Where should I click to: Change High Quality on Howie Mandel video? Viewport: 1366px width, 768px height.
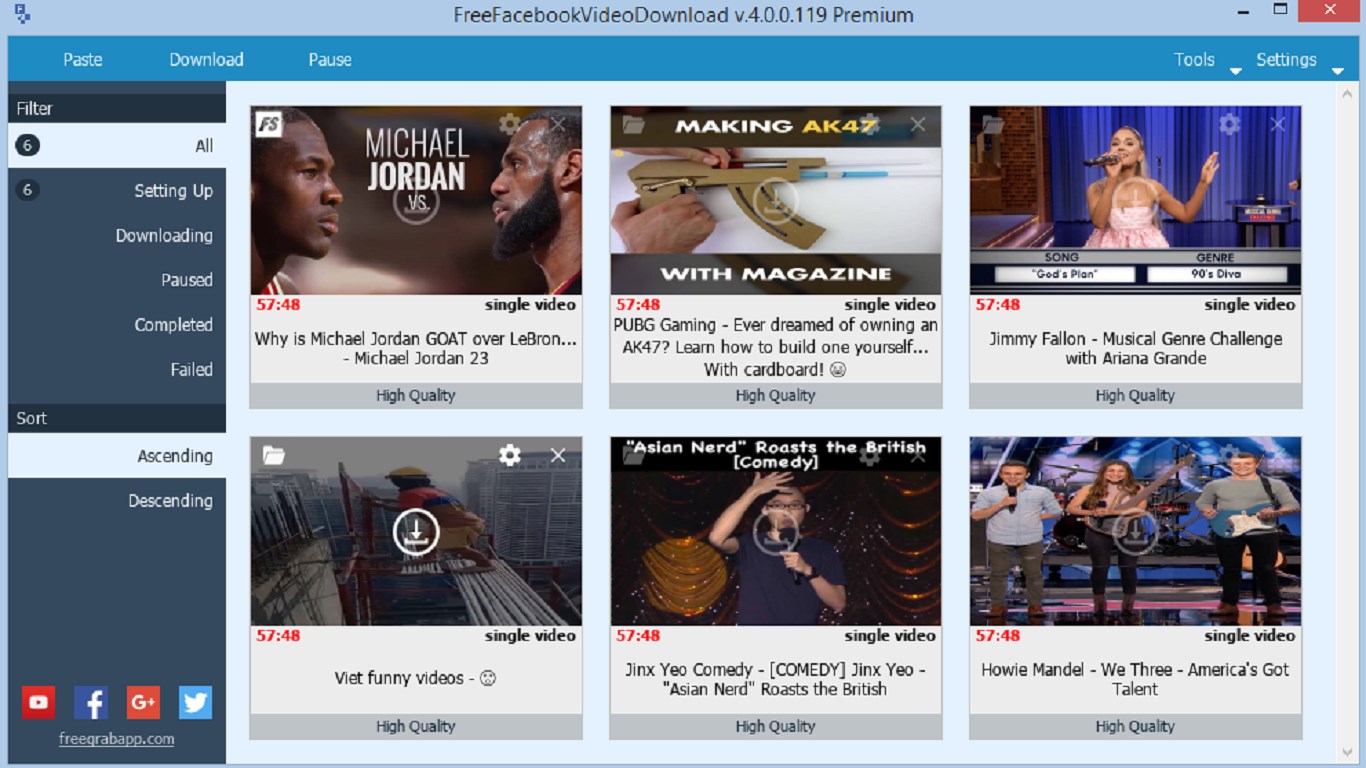[x=1136, y=726]
